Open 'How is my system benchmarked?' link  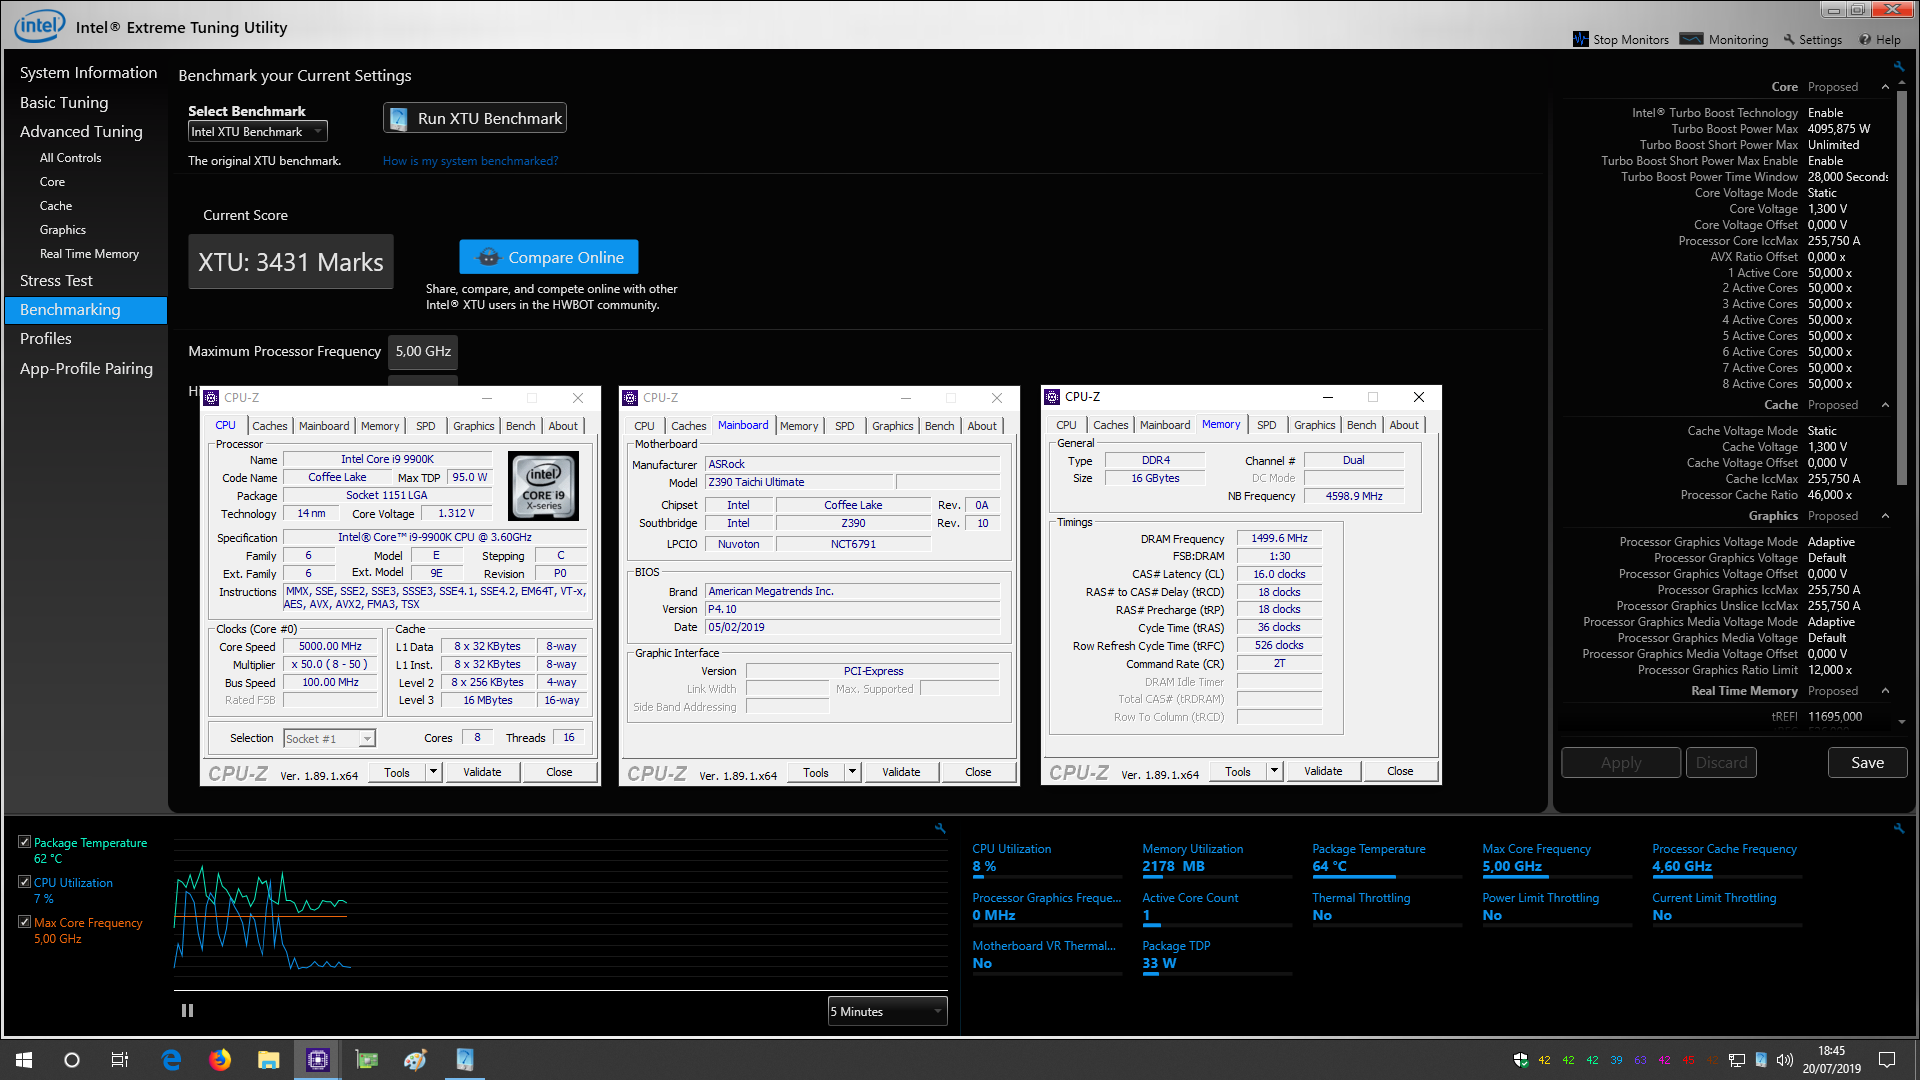(x=470, y=161)
